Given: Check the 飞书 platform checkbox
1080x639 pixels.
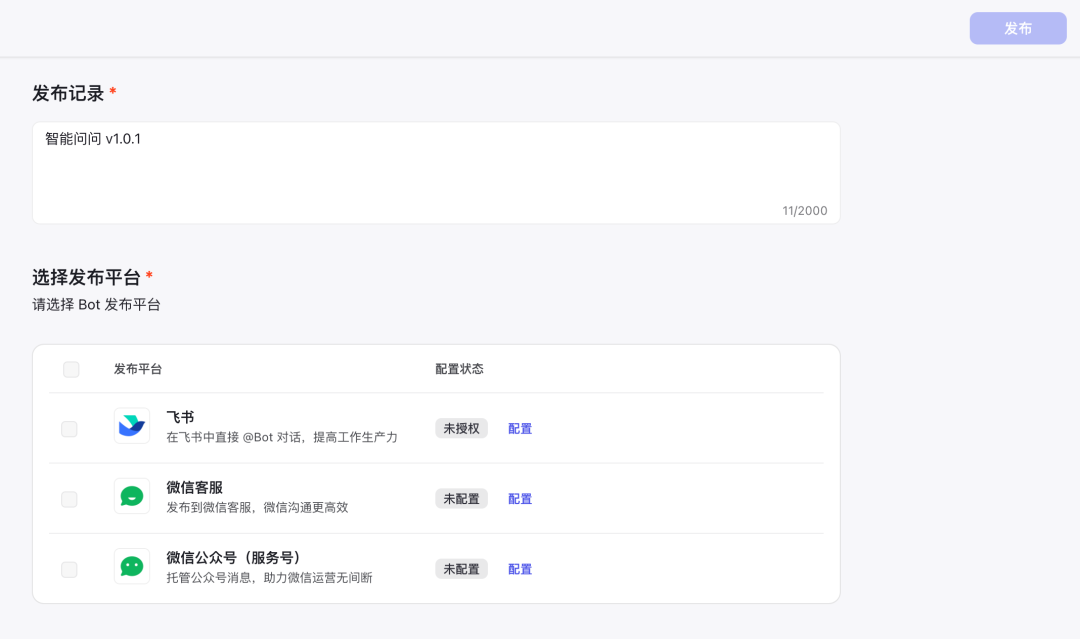Looking at the screenshot, I should click(x=69, y=429).
